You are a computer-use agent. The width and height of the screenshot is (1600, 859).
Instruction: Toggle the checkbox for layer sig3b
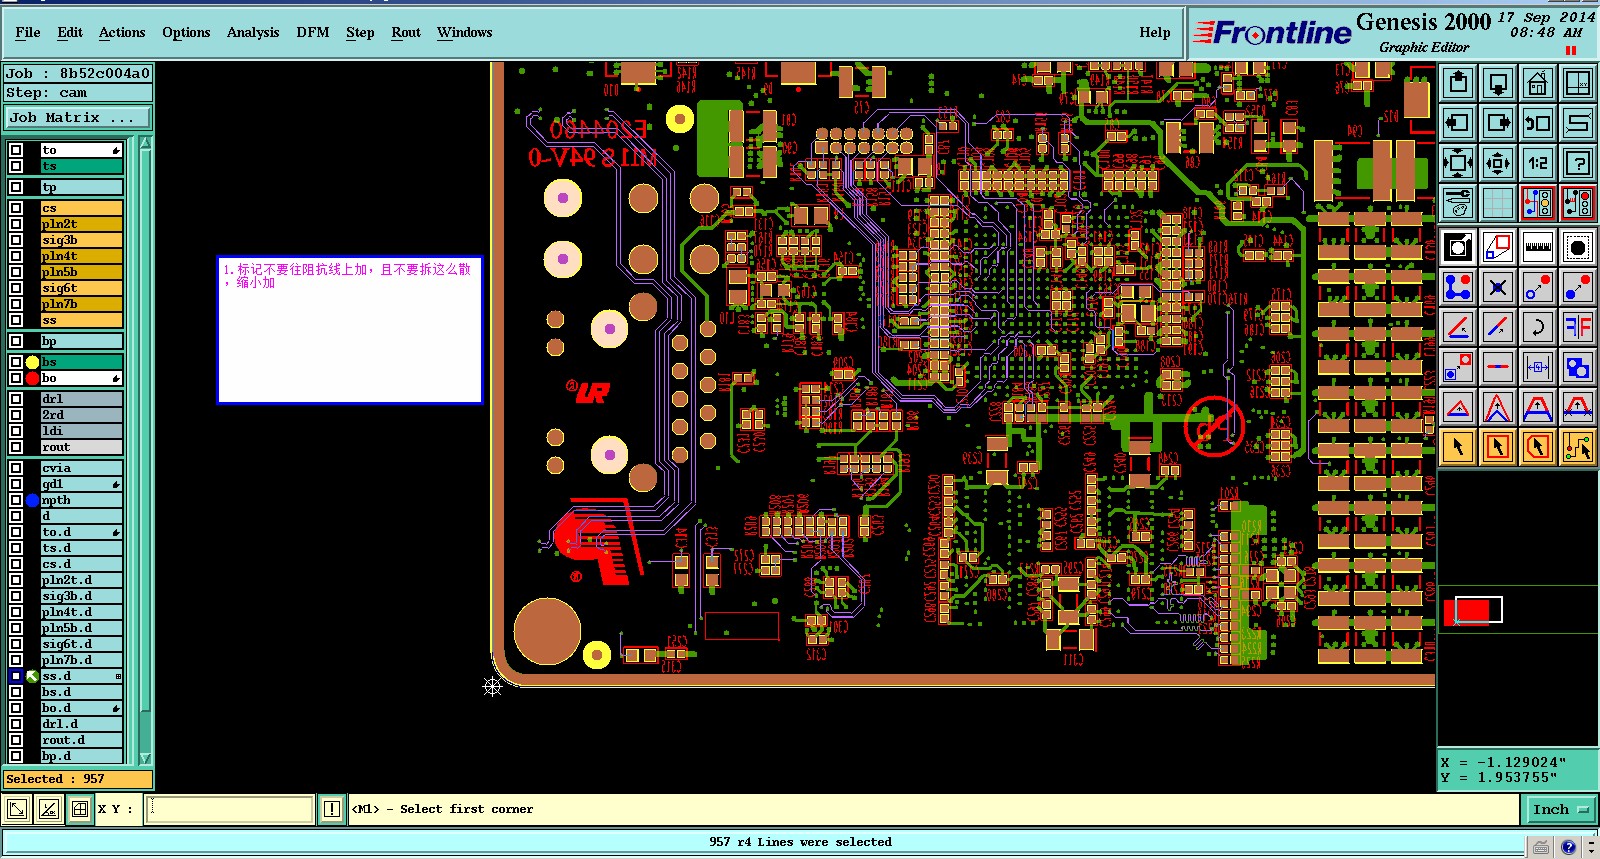(16, 240)
